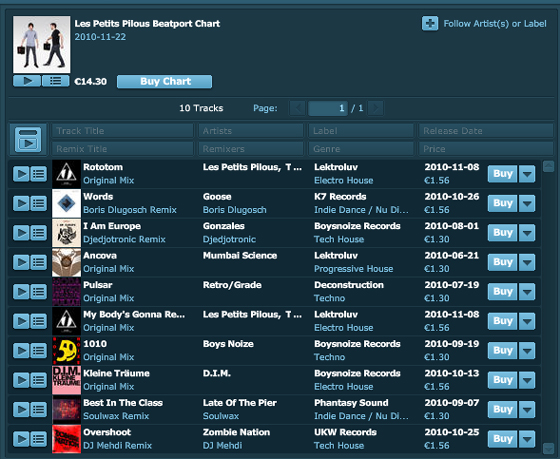The height and width of the screenshot is (459, 560).
Task: Open buy options dropdown for Kleine Träume
Action: (527, 380)
